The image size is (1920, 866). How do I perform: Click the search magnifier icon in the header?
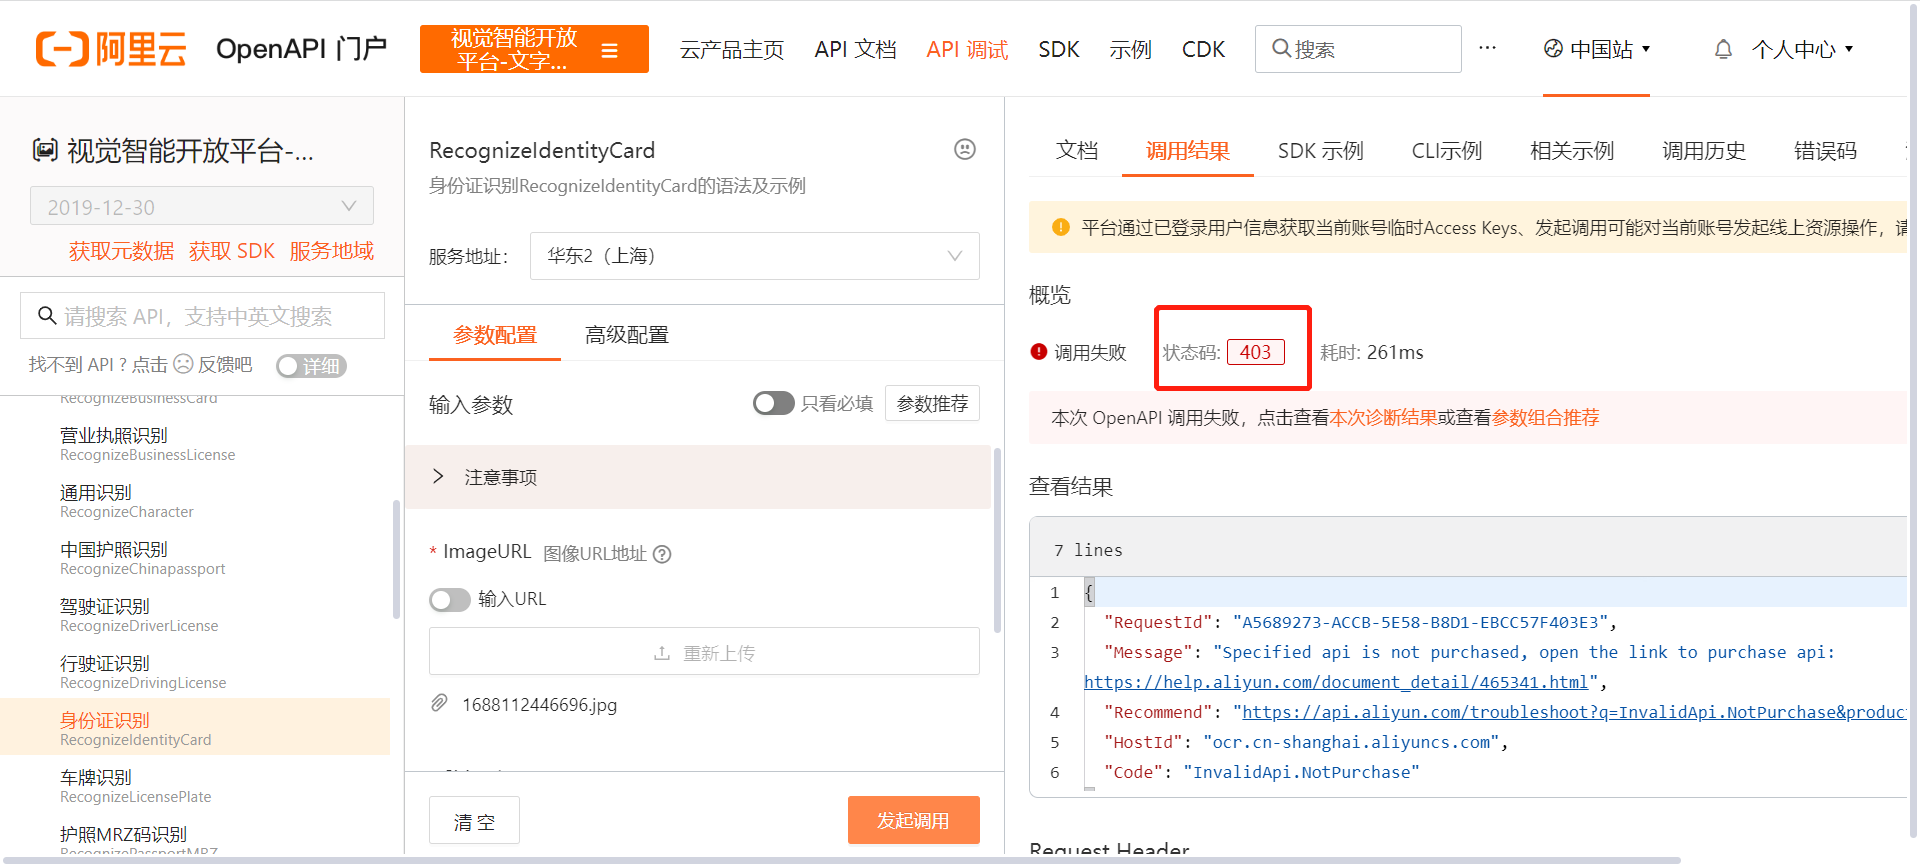point(1281,48)
